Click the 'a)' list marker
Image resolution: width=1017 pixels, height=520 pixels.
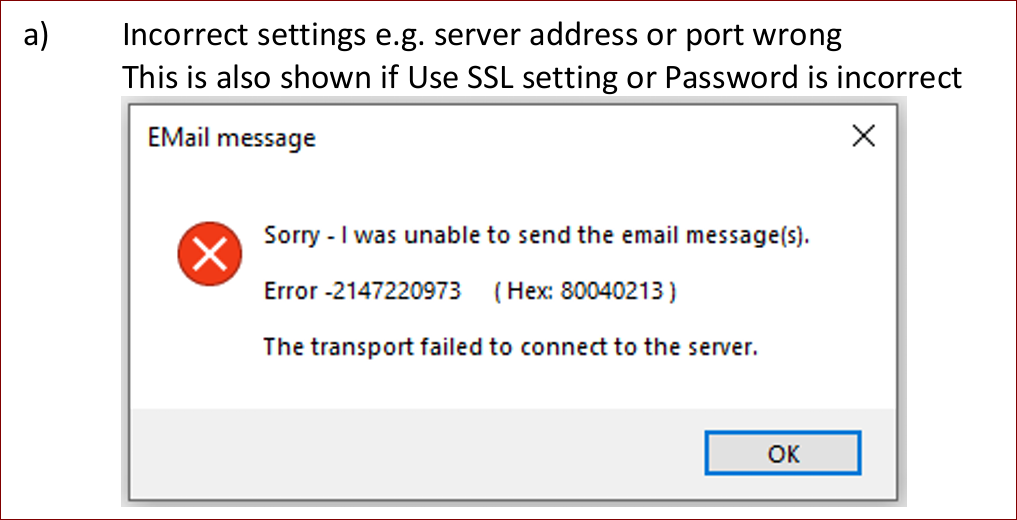pyautogui.click(x=36, y=36)
